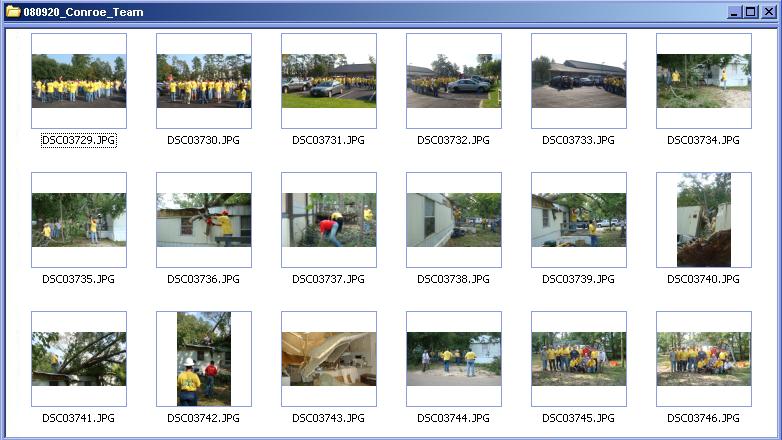
Task: Select the DSC03738.JPG thumbnail image
Action: pos(454,220)
